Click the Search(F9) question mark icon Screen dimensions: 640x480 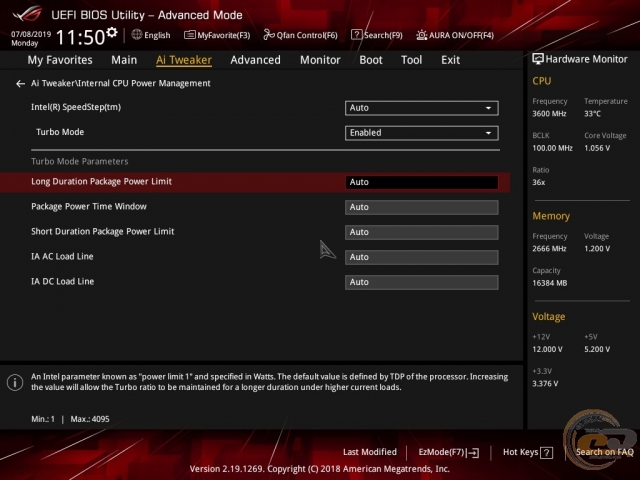[x=356, y=35]
